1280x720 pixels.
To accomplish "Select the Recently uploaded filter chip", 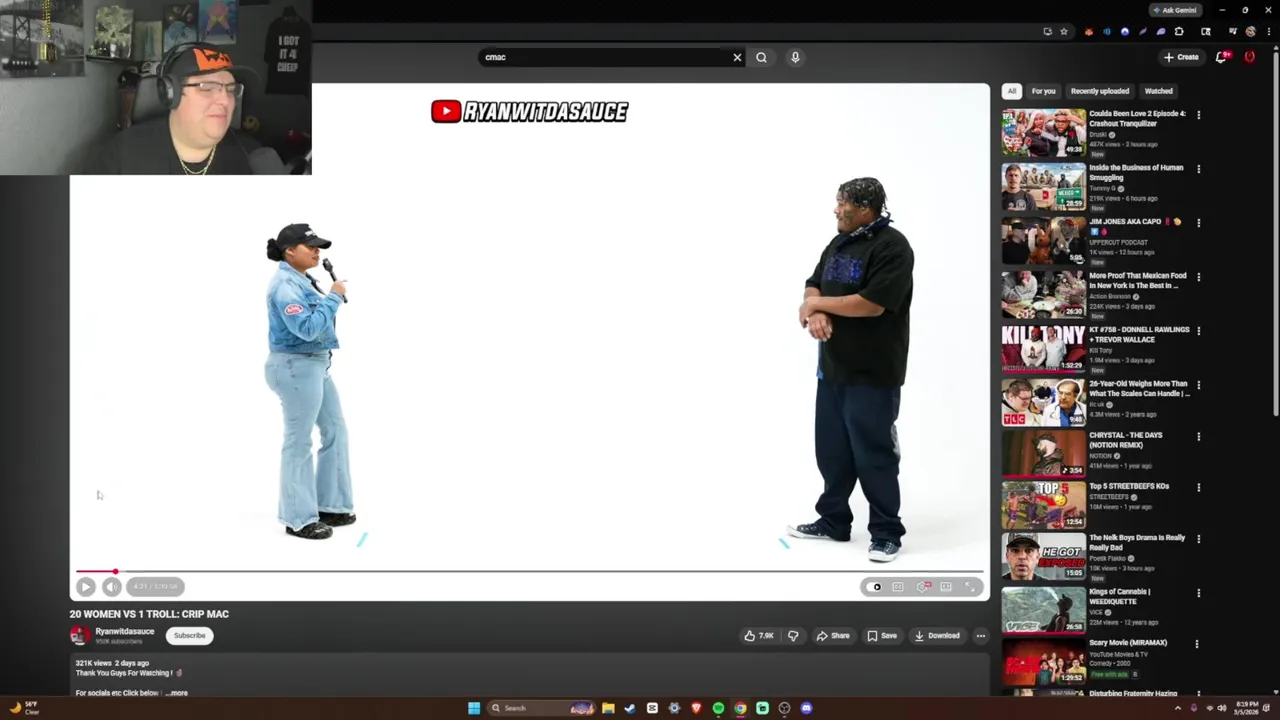I will tap(1100, 91).
